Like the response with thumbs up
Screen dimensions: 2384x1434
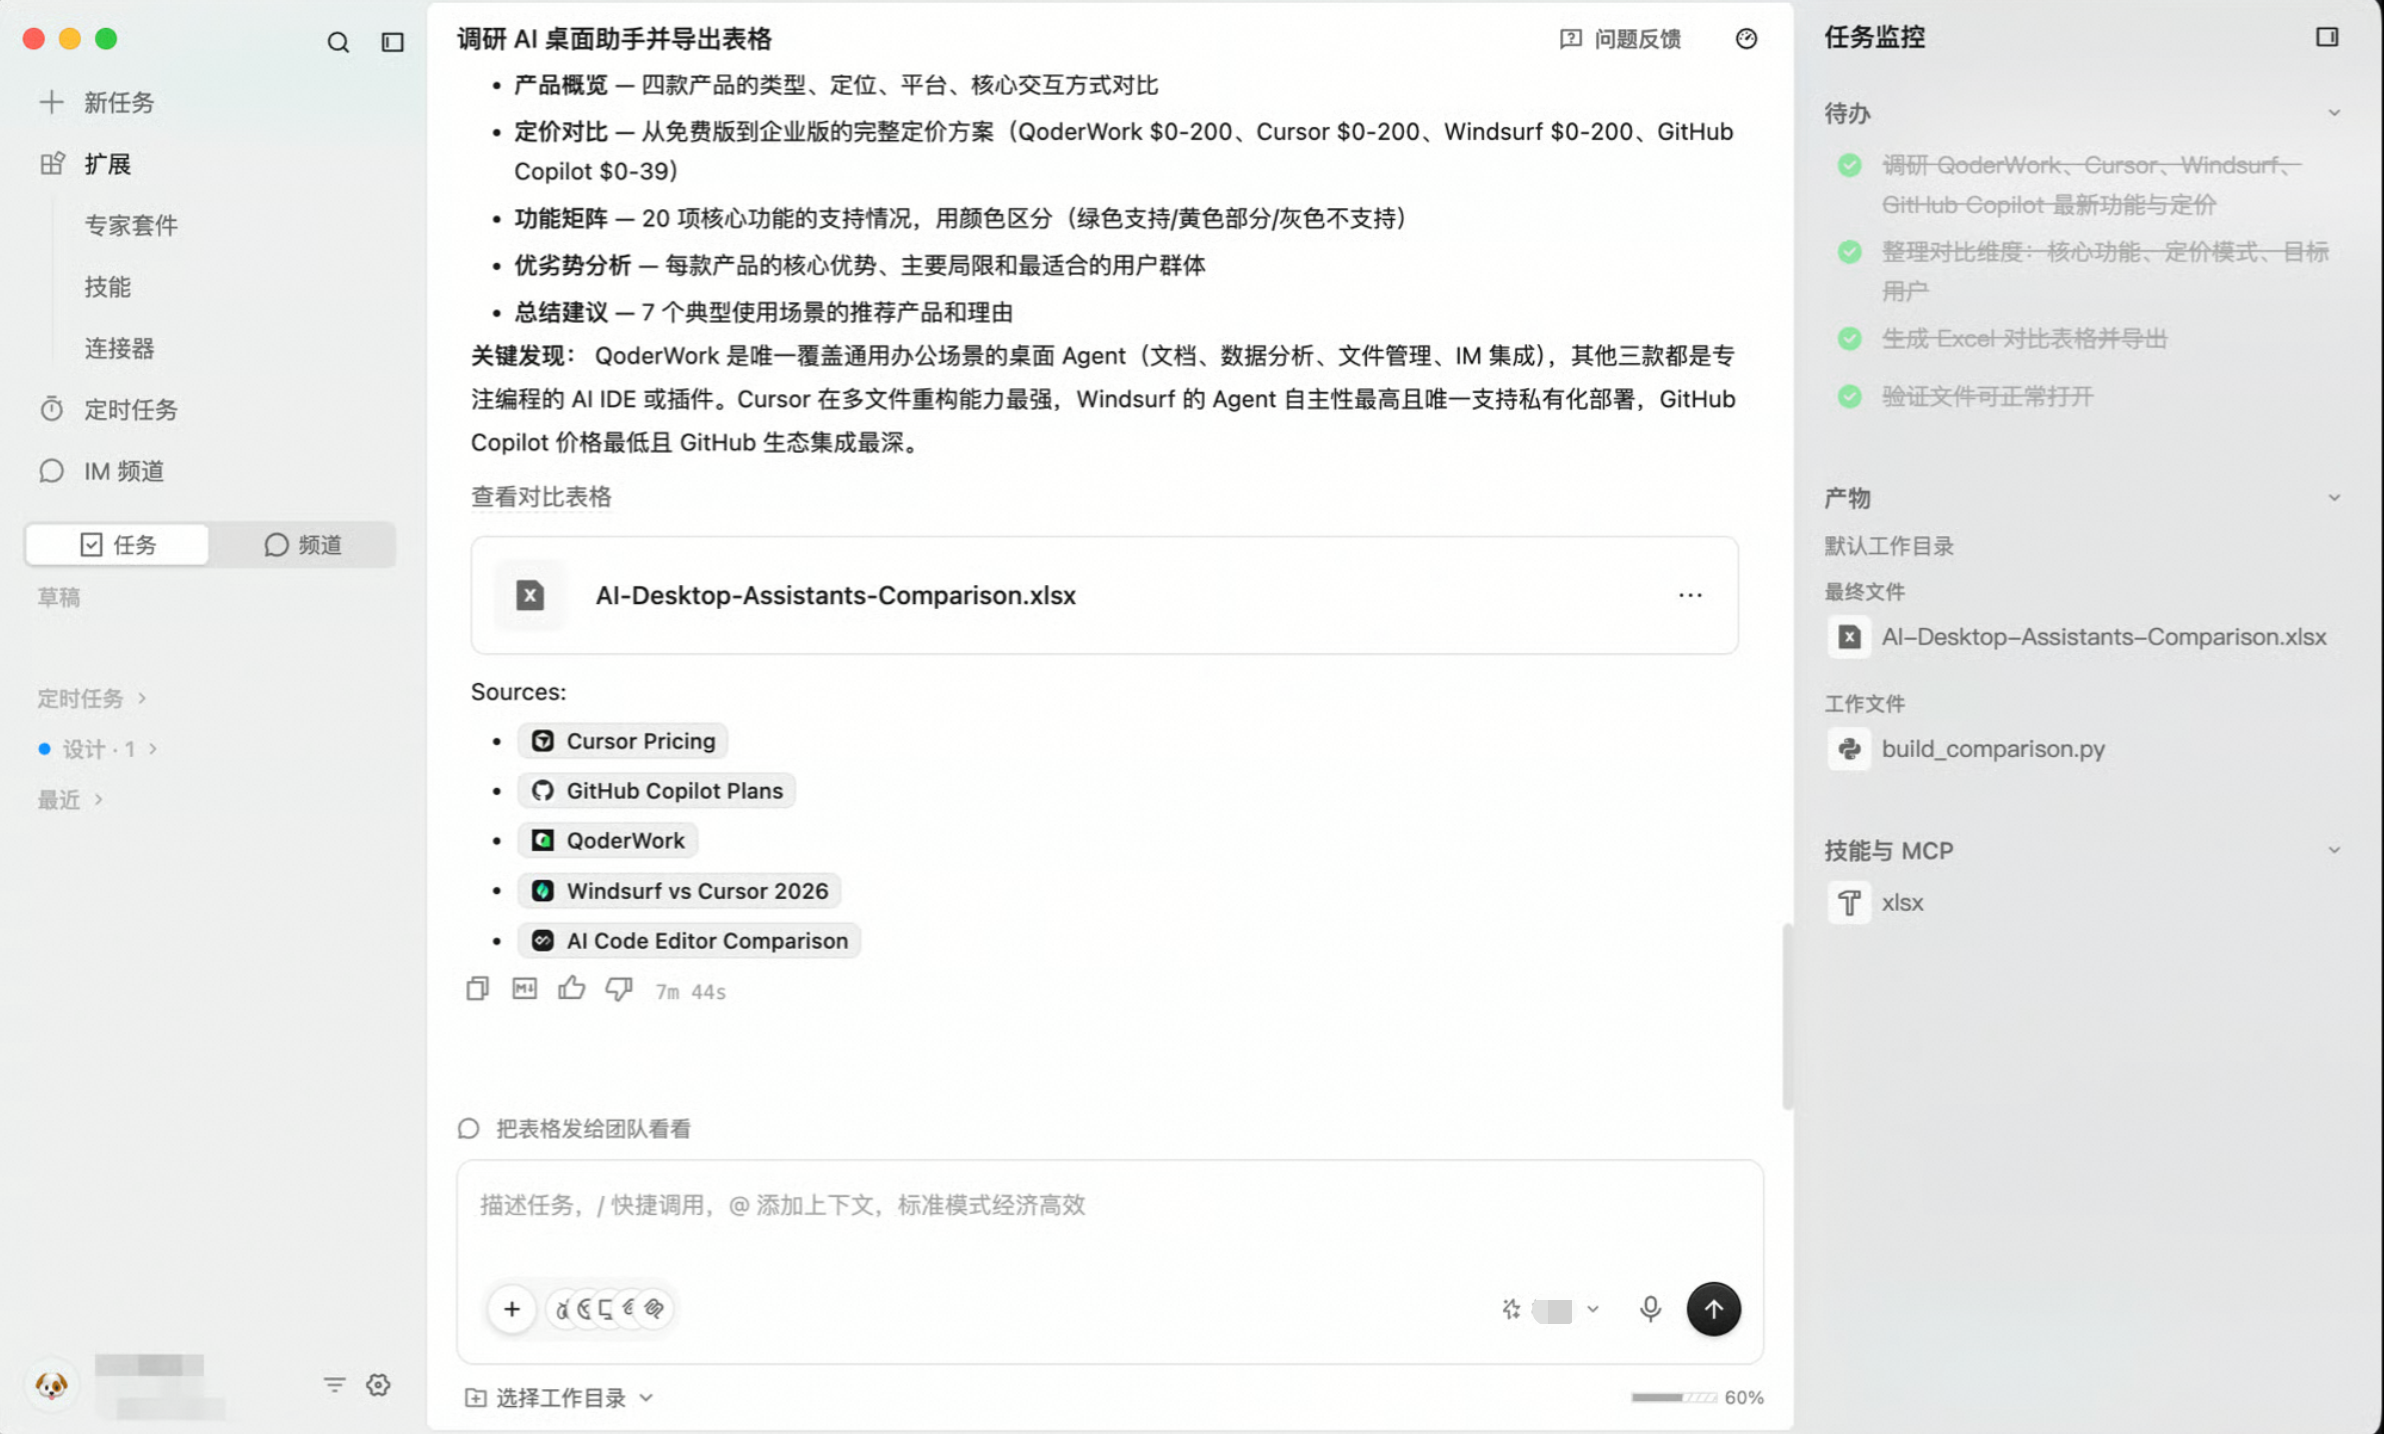coord(571,989)
